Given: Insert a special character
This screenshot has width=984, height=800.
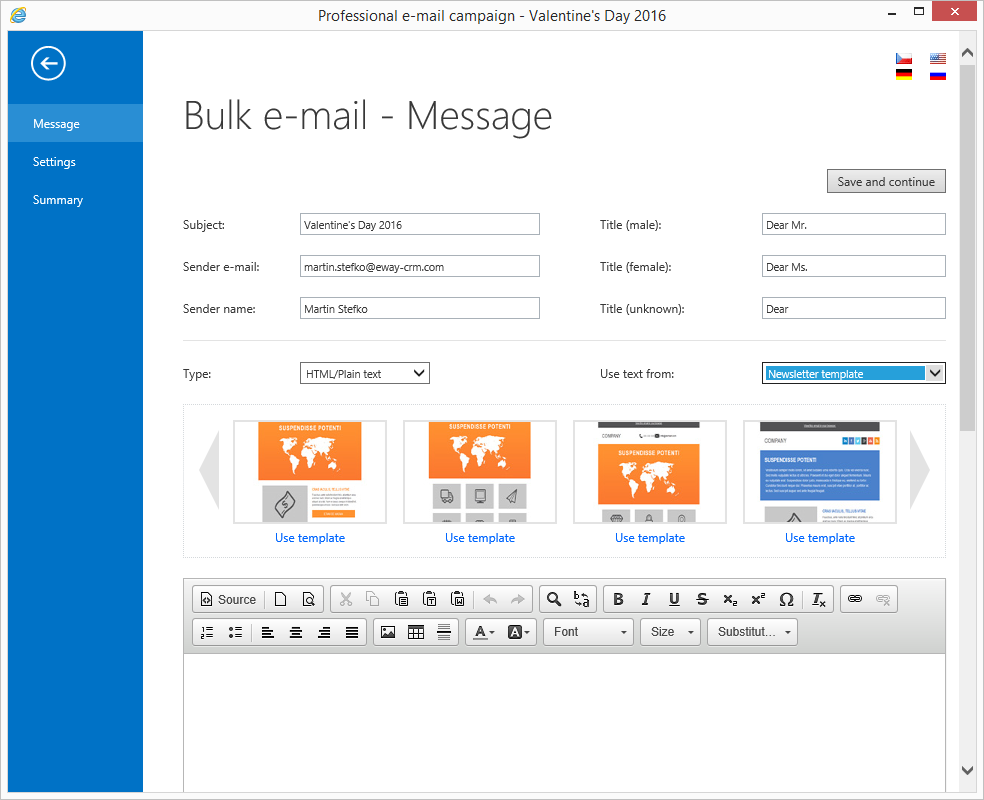Looking at the screenshot, I should click(787, 599).
